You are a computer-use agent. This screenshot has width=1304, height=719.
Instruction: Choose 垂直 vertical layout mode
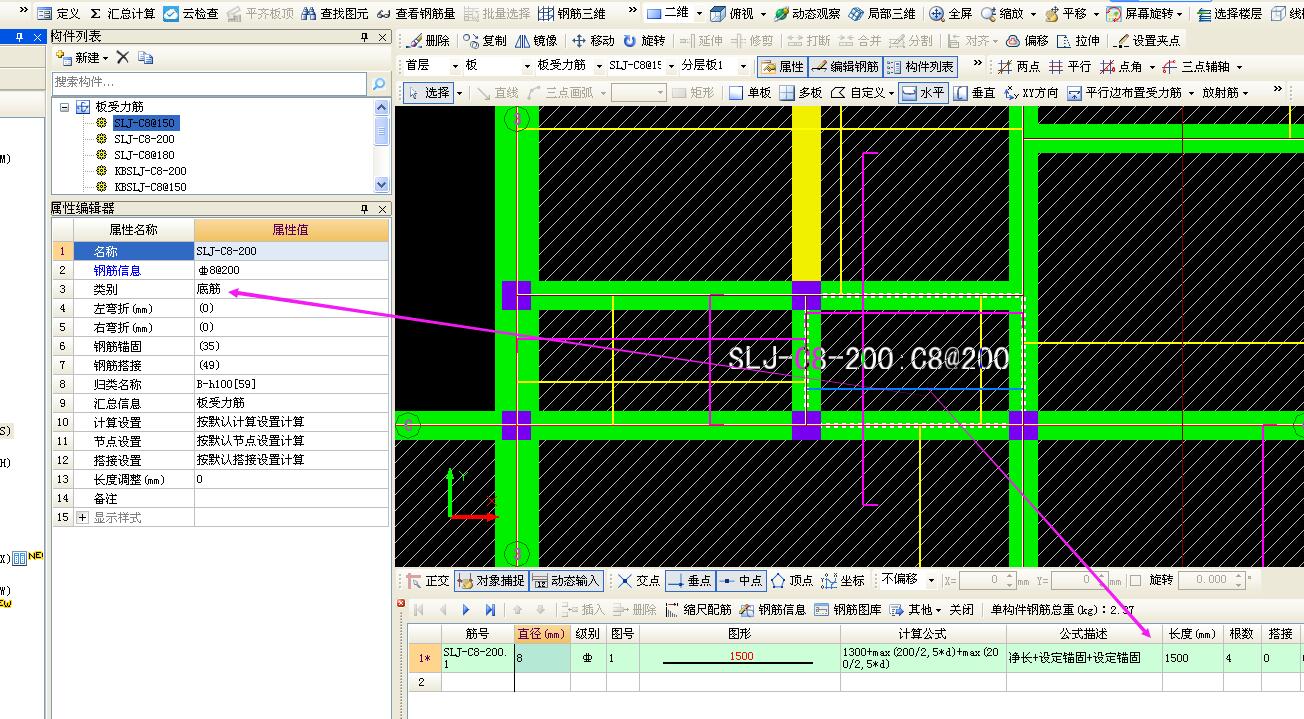coord(975,93)
